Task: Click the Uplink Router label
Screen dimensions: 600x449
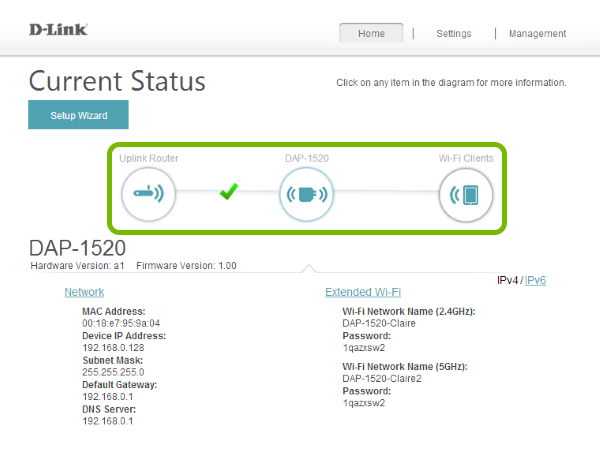Action: tap(149, 158)
